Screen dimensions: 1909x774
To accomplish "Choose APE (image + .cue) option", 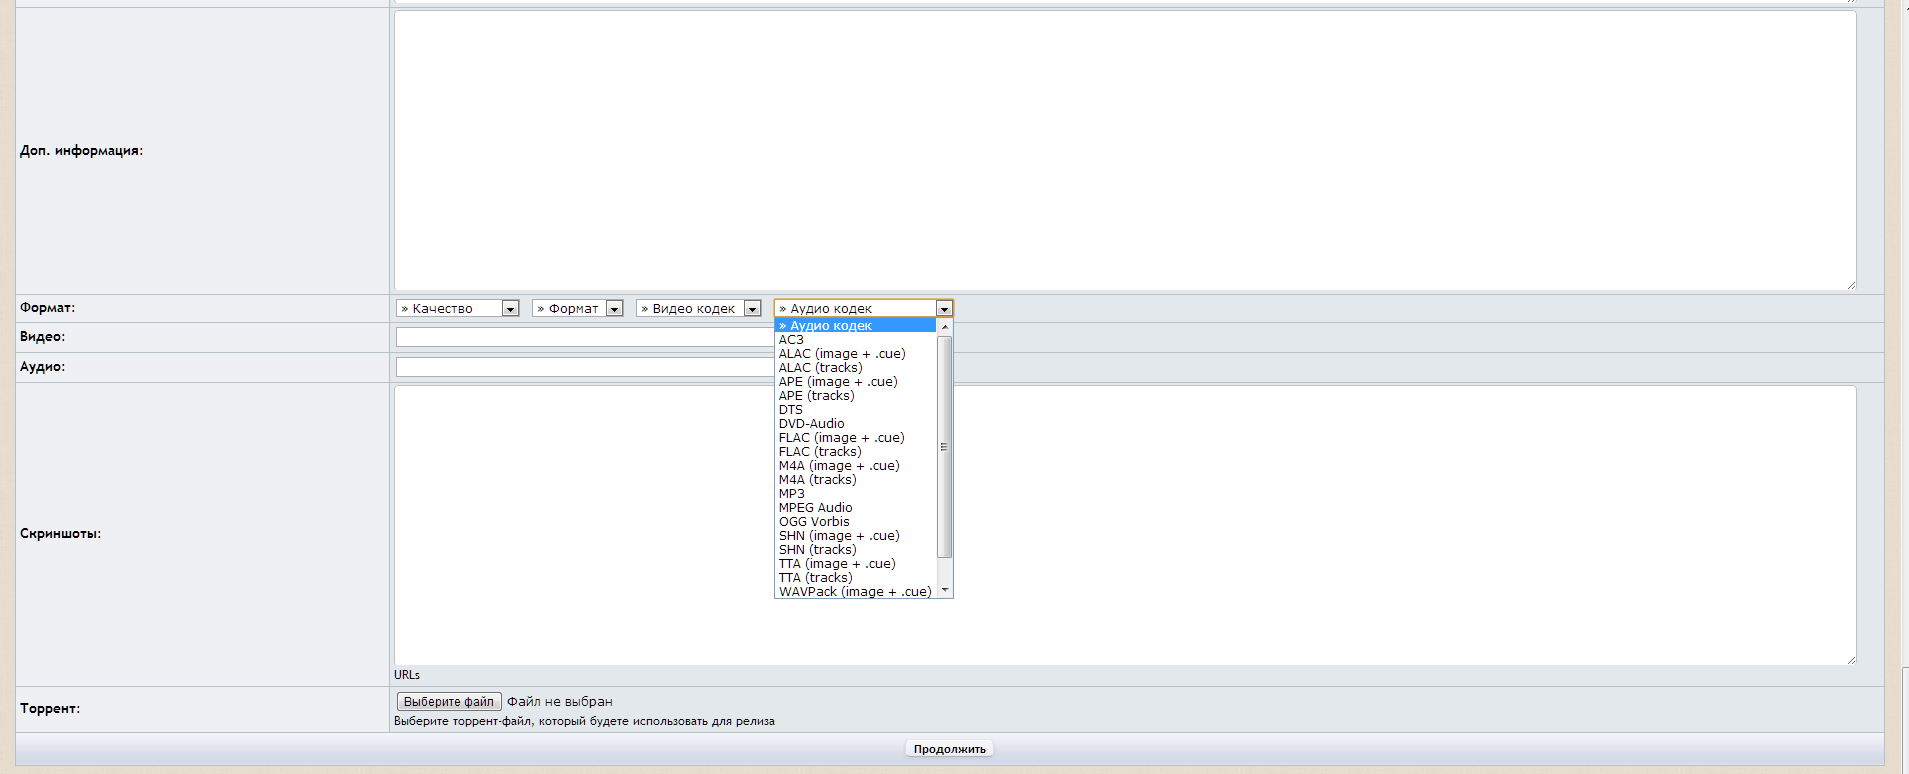I will pos(856,382).
